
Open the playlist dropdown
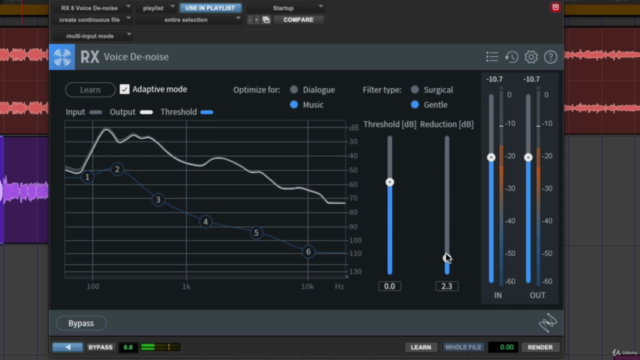click(x=156, y=8)
